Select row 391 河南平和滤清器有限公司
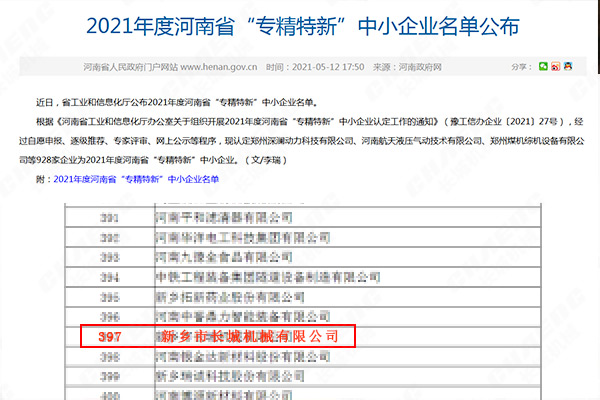The height and width of the screenshot is (400, 600). (x=225, y=217)
